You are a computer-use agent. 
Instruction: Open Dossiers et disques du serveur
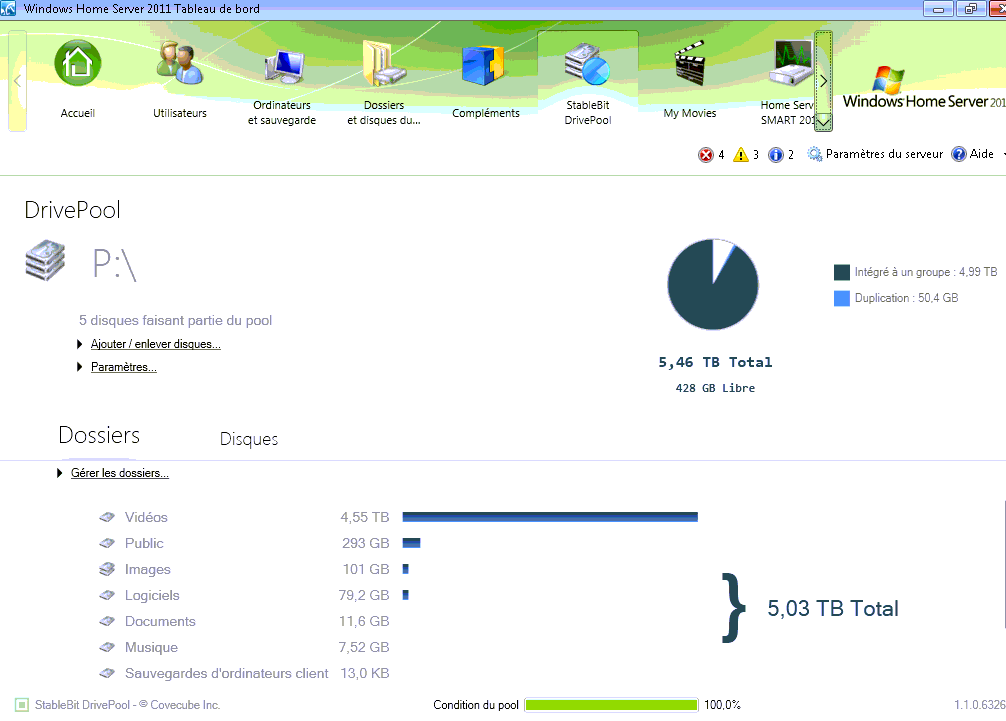384,63
